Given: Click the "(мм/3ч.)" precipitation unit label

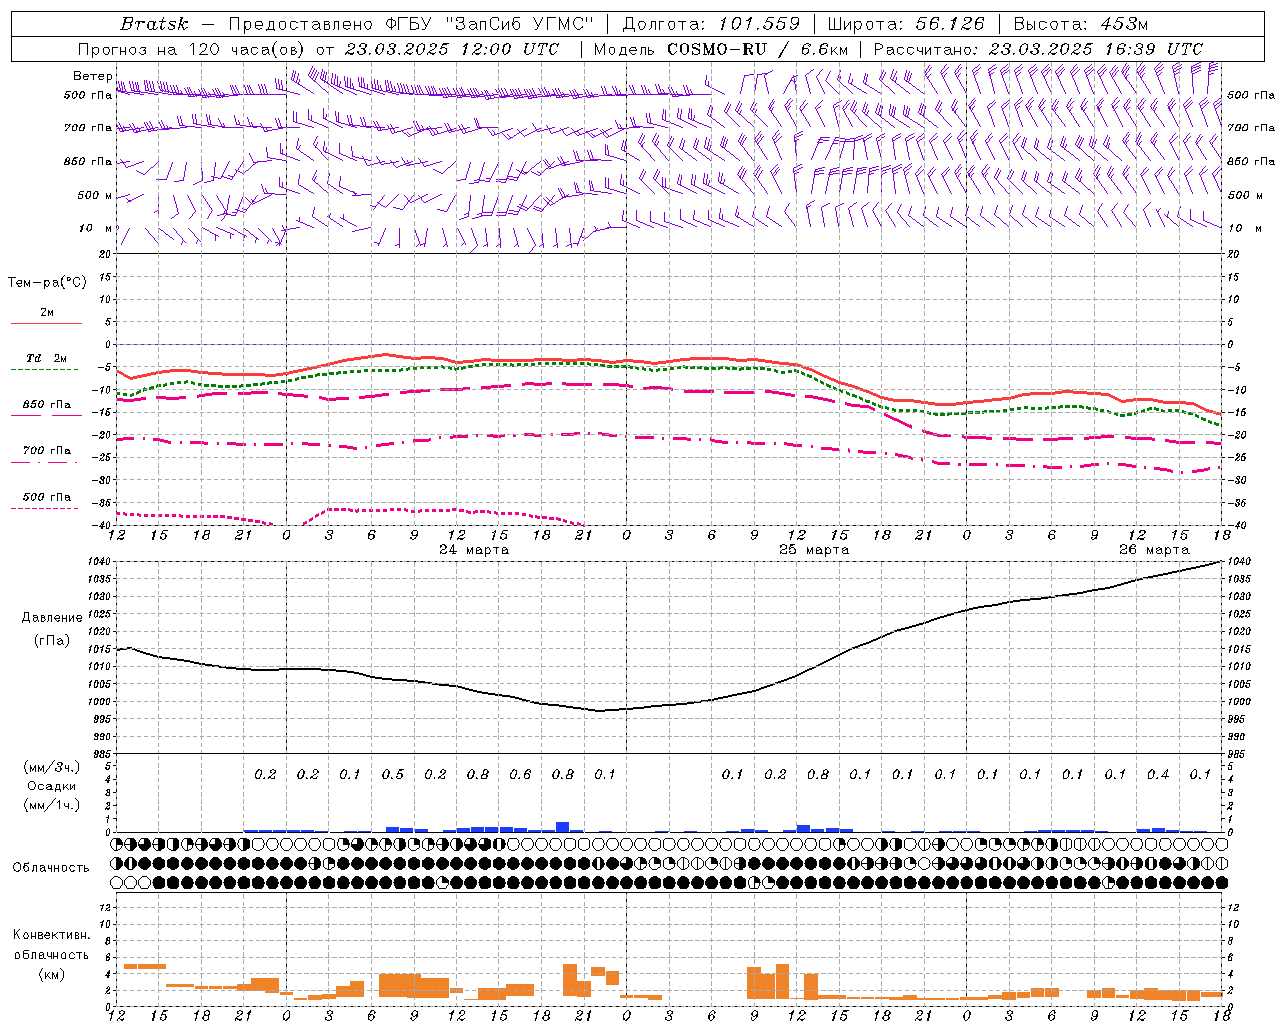Looking at the screenshot, I should click(x=52, y=768).
